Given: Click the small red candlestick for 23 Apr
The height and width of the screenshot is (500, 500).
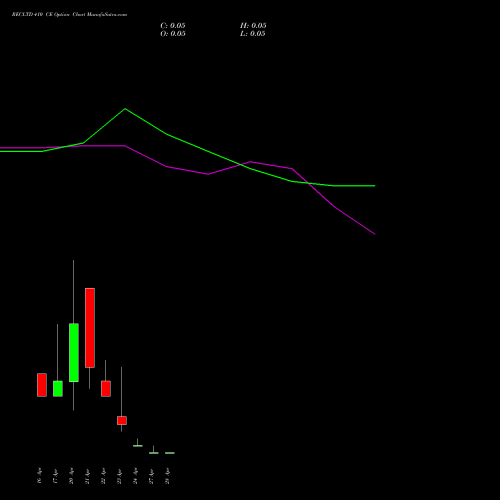Looking at the screenshot, I should click(122, 420).
